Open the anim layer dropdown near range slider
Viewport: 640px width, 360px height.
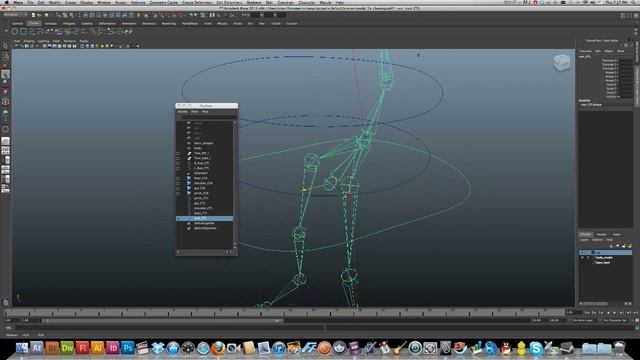[x=583, y=321]
